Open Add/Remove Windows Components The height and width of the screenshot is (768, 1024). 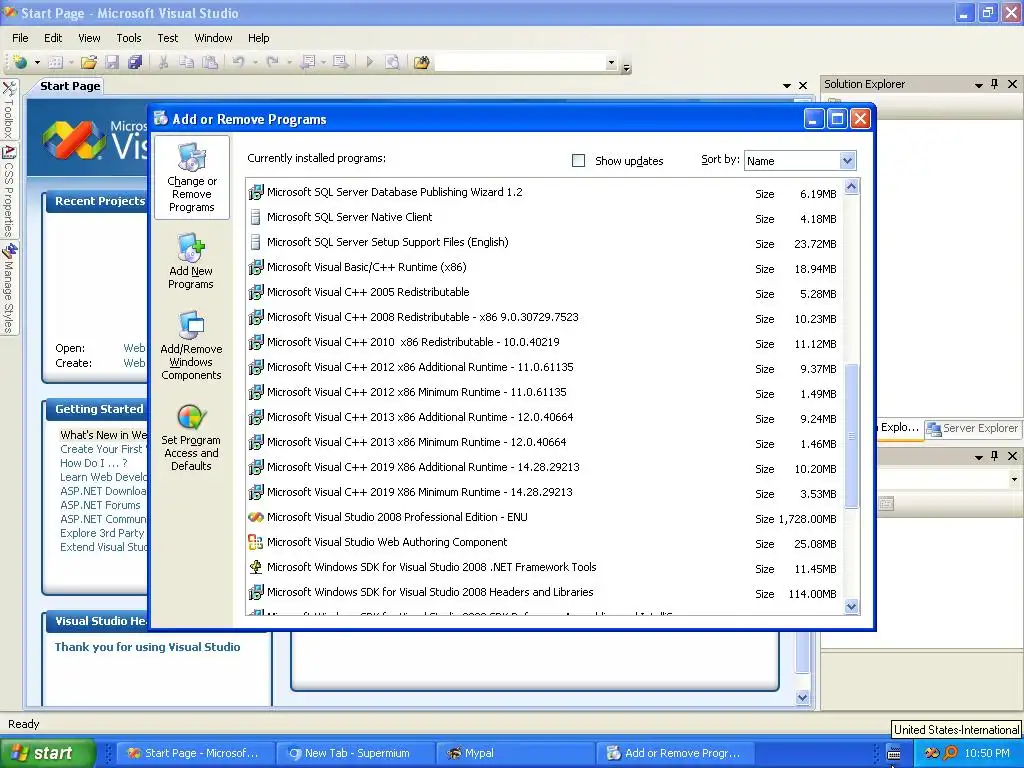coord(191,345)
